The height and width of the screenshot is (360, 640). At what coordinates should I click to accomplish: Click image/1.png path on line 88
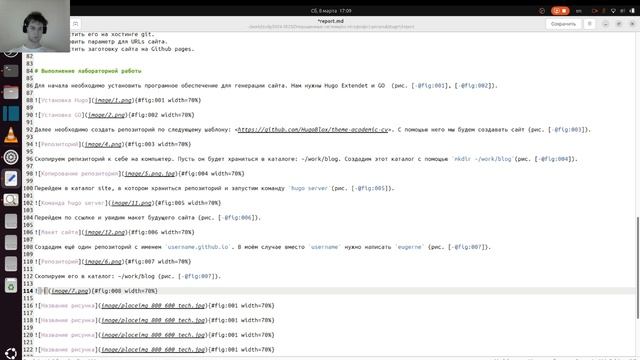(113, 100)
